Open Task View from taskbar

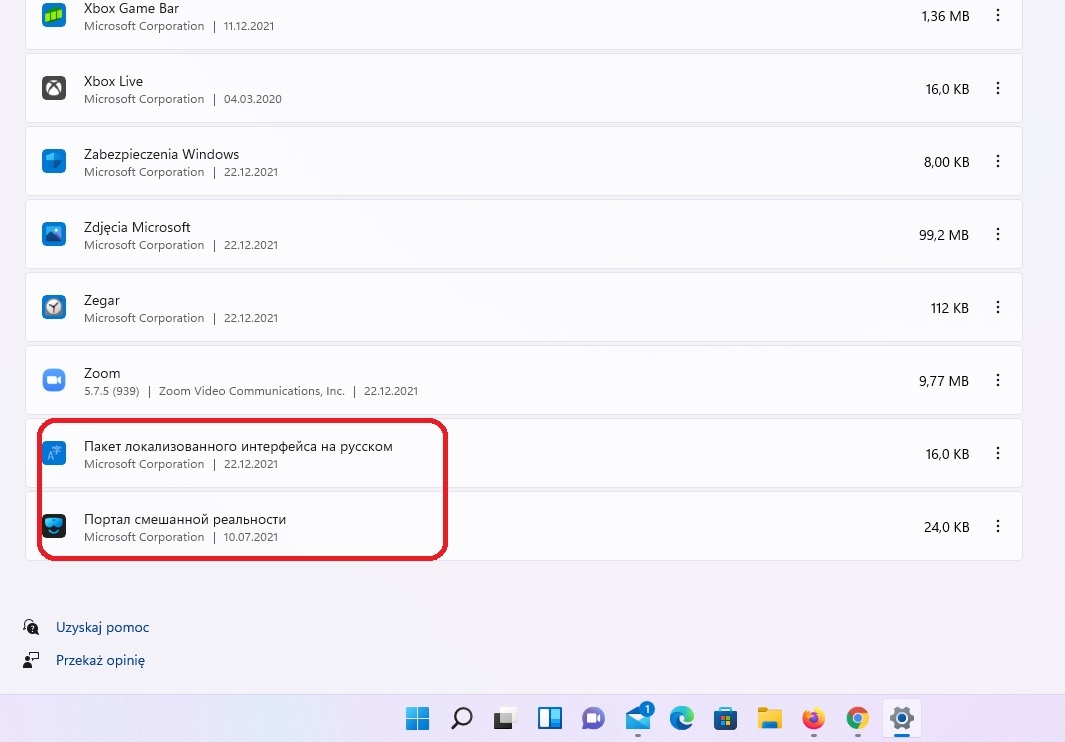[505, 718]
